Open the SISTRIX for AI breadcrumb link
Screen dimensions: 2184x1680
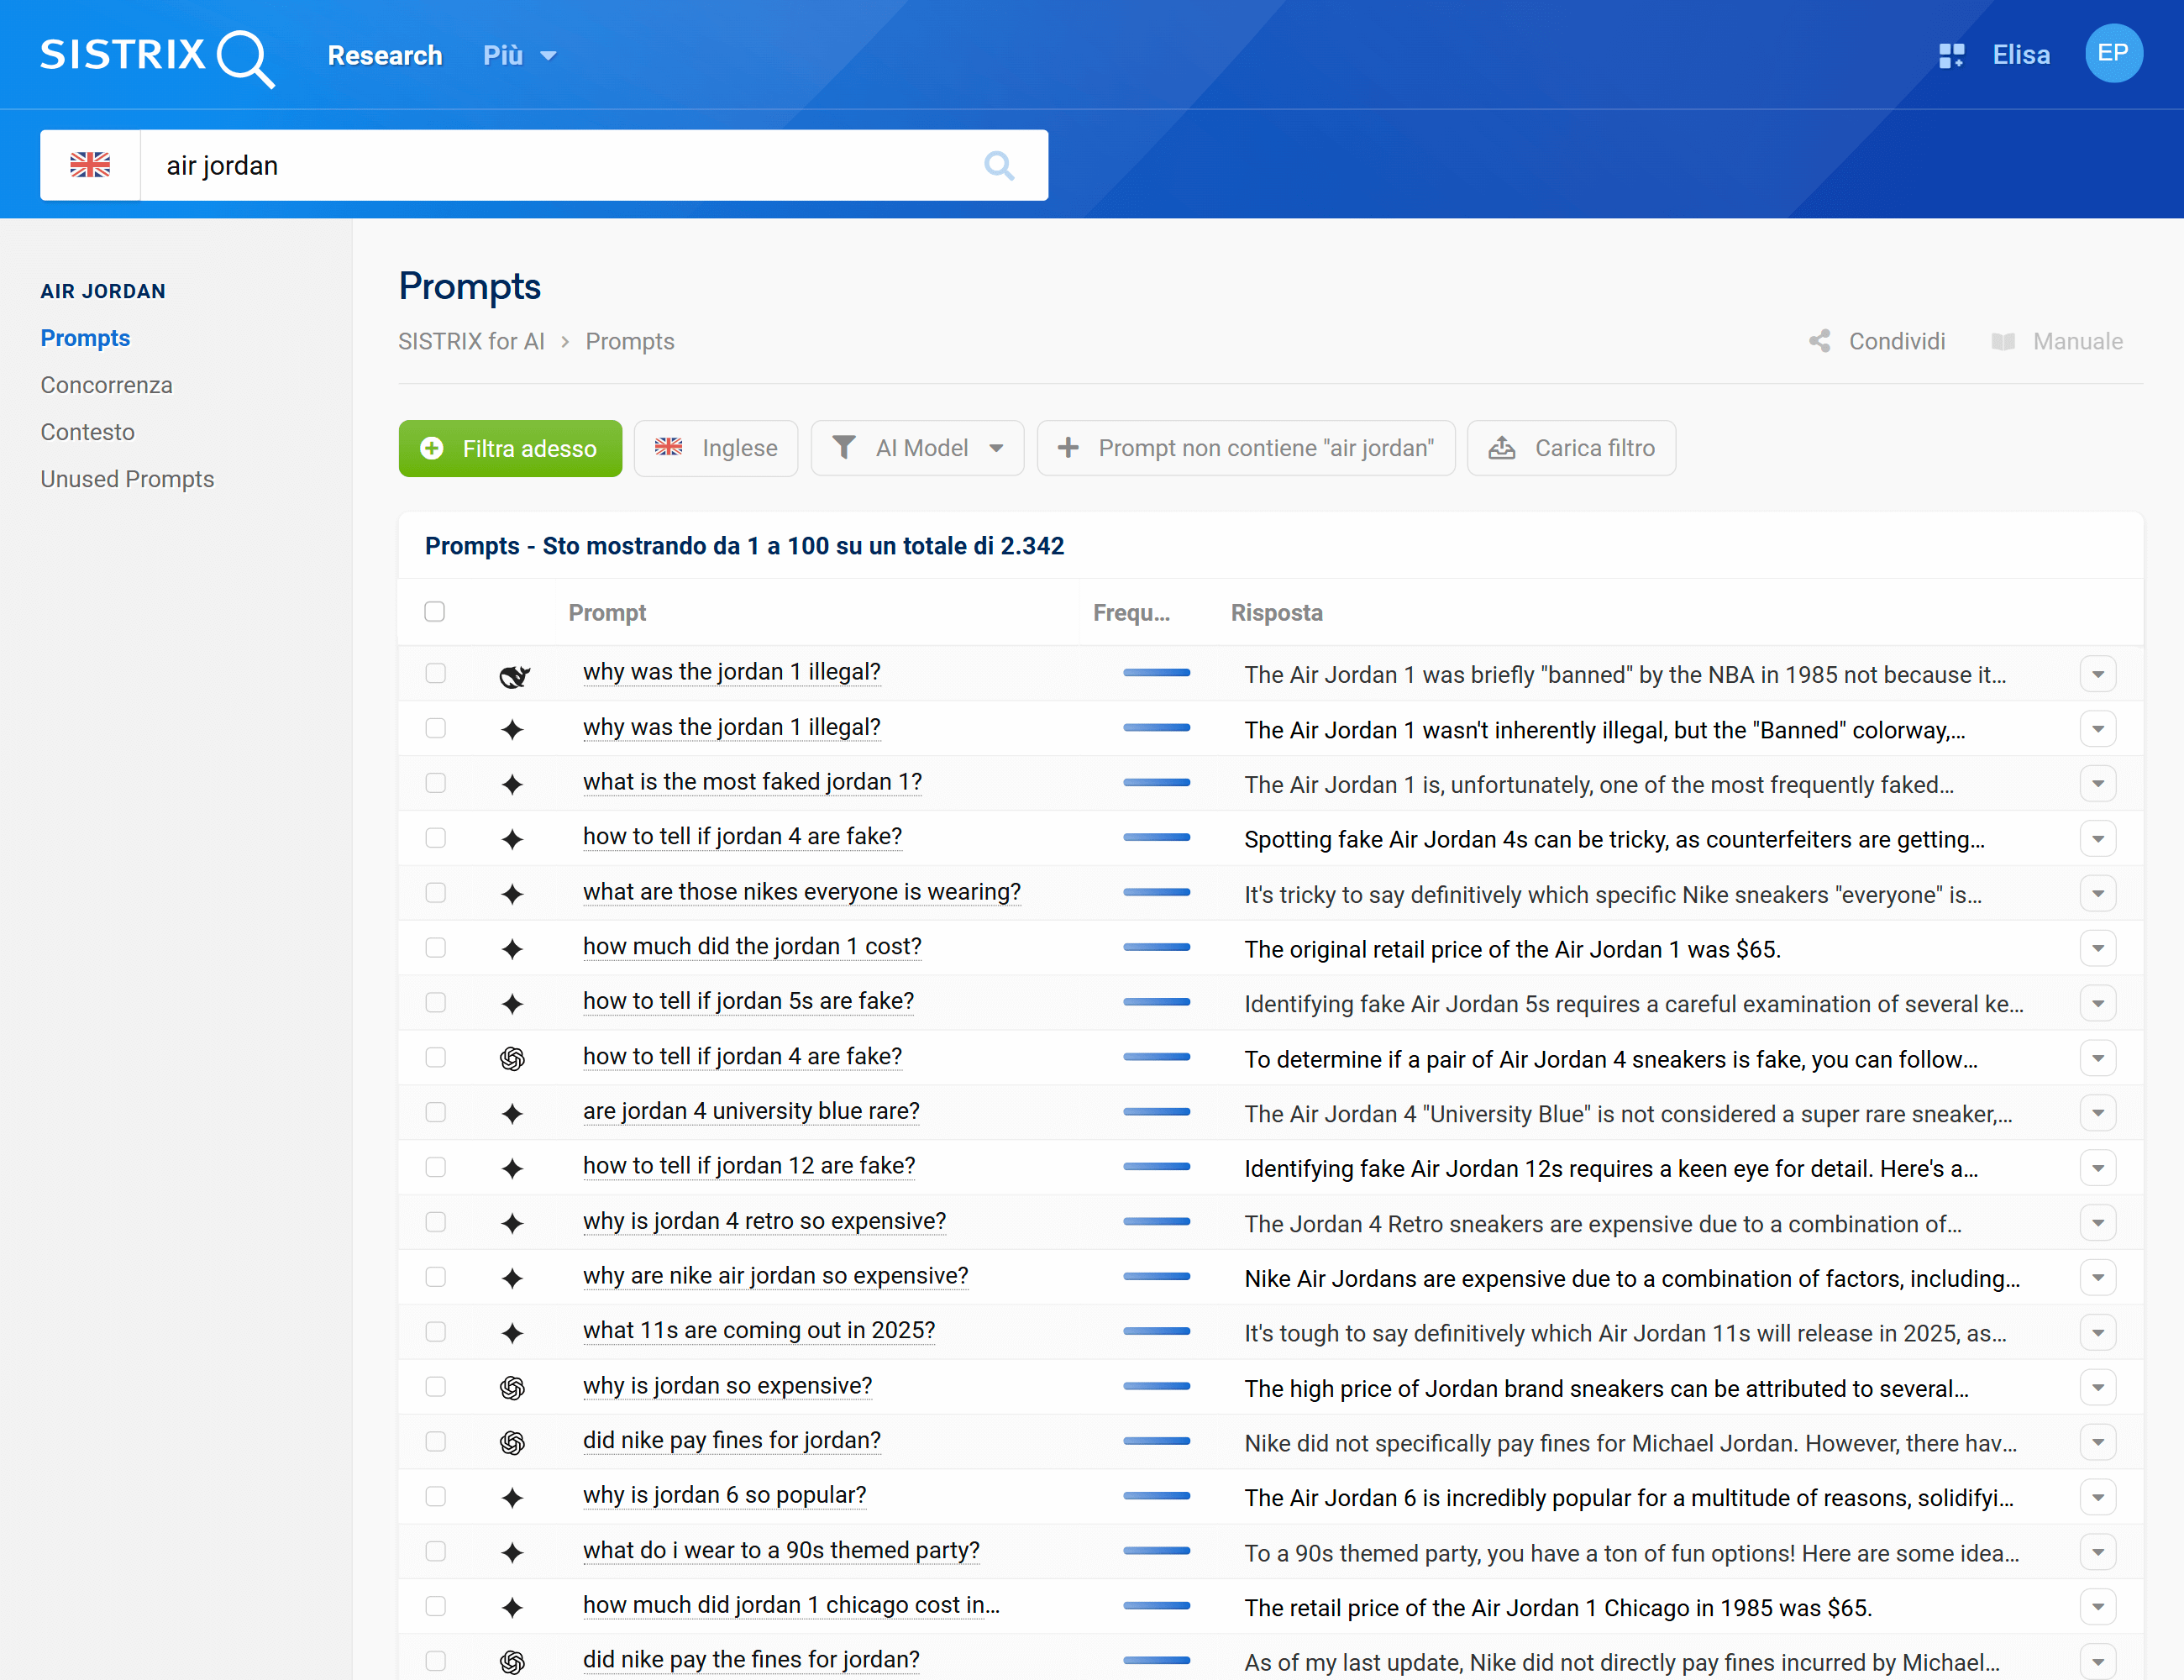point(471,341)
